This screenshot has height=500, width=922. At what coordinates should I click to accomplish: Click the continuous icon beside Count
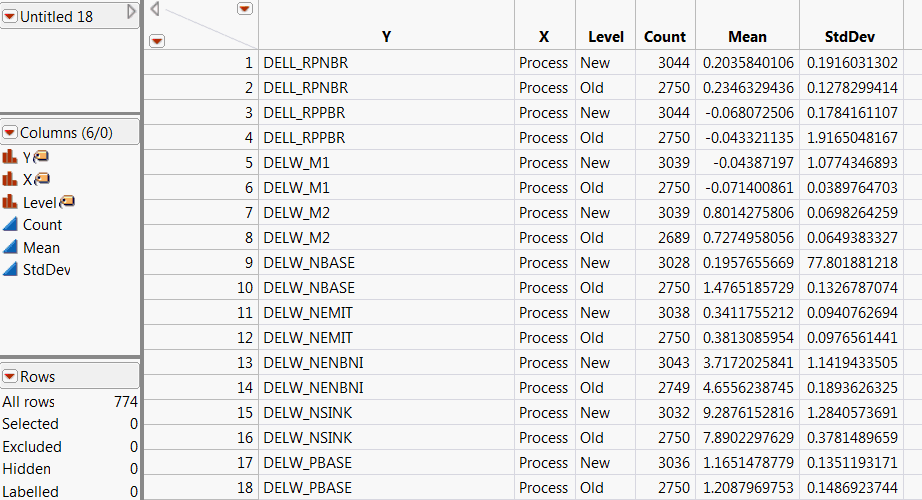tap(11, 226)
